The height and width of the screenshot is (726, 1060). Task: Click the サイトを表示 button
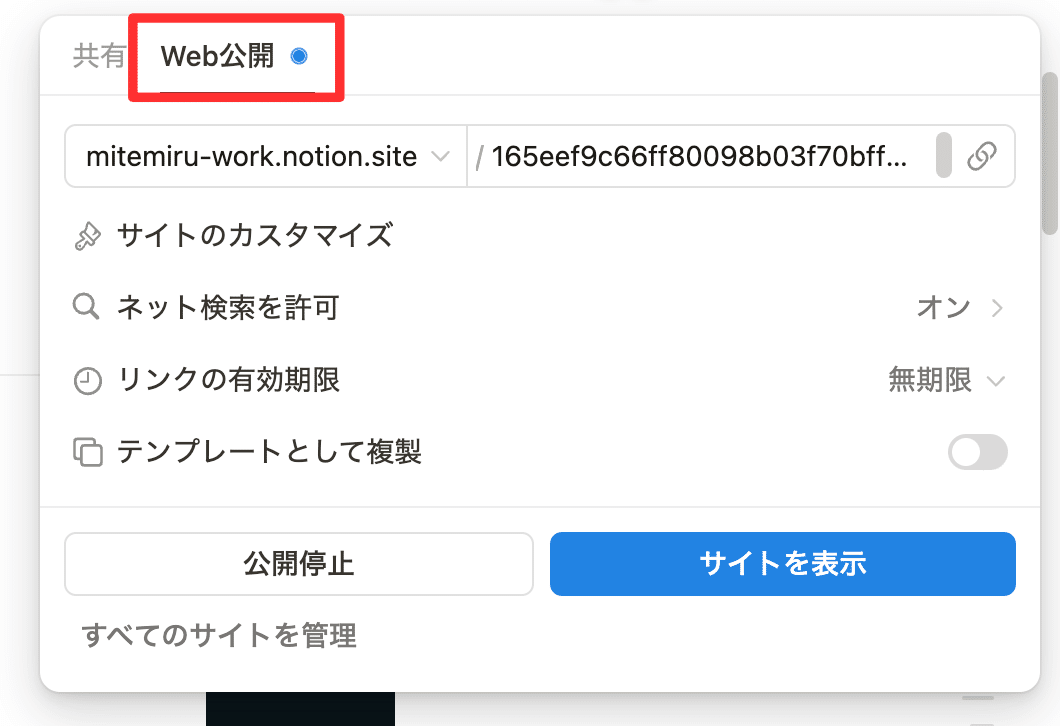pos(783,564)
